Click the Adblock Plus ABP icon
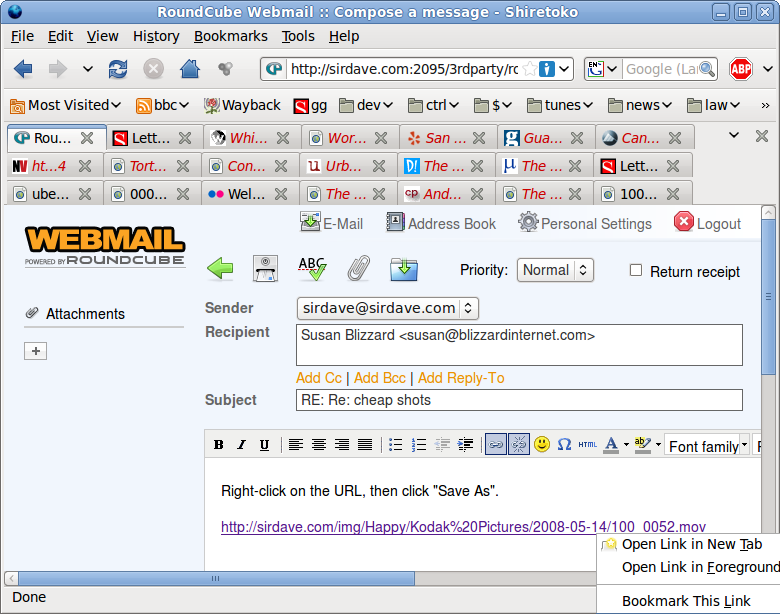780x614 pixels. [740, 69]
